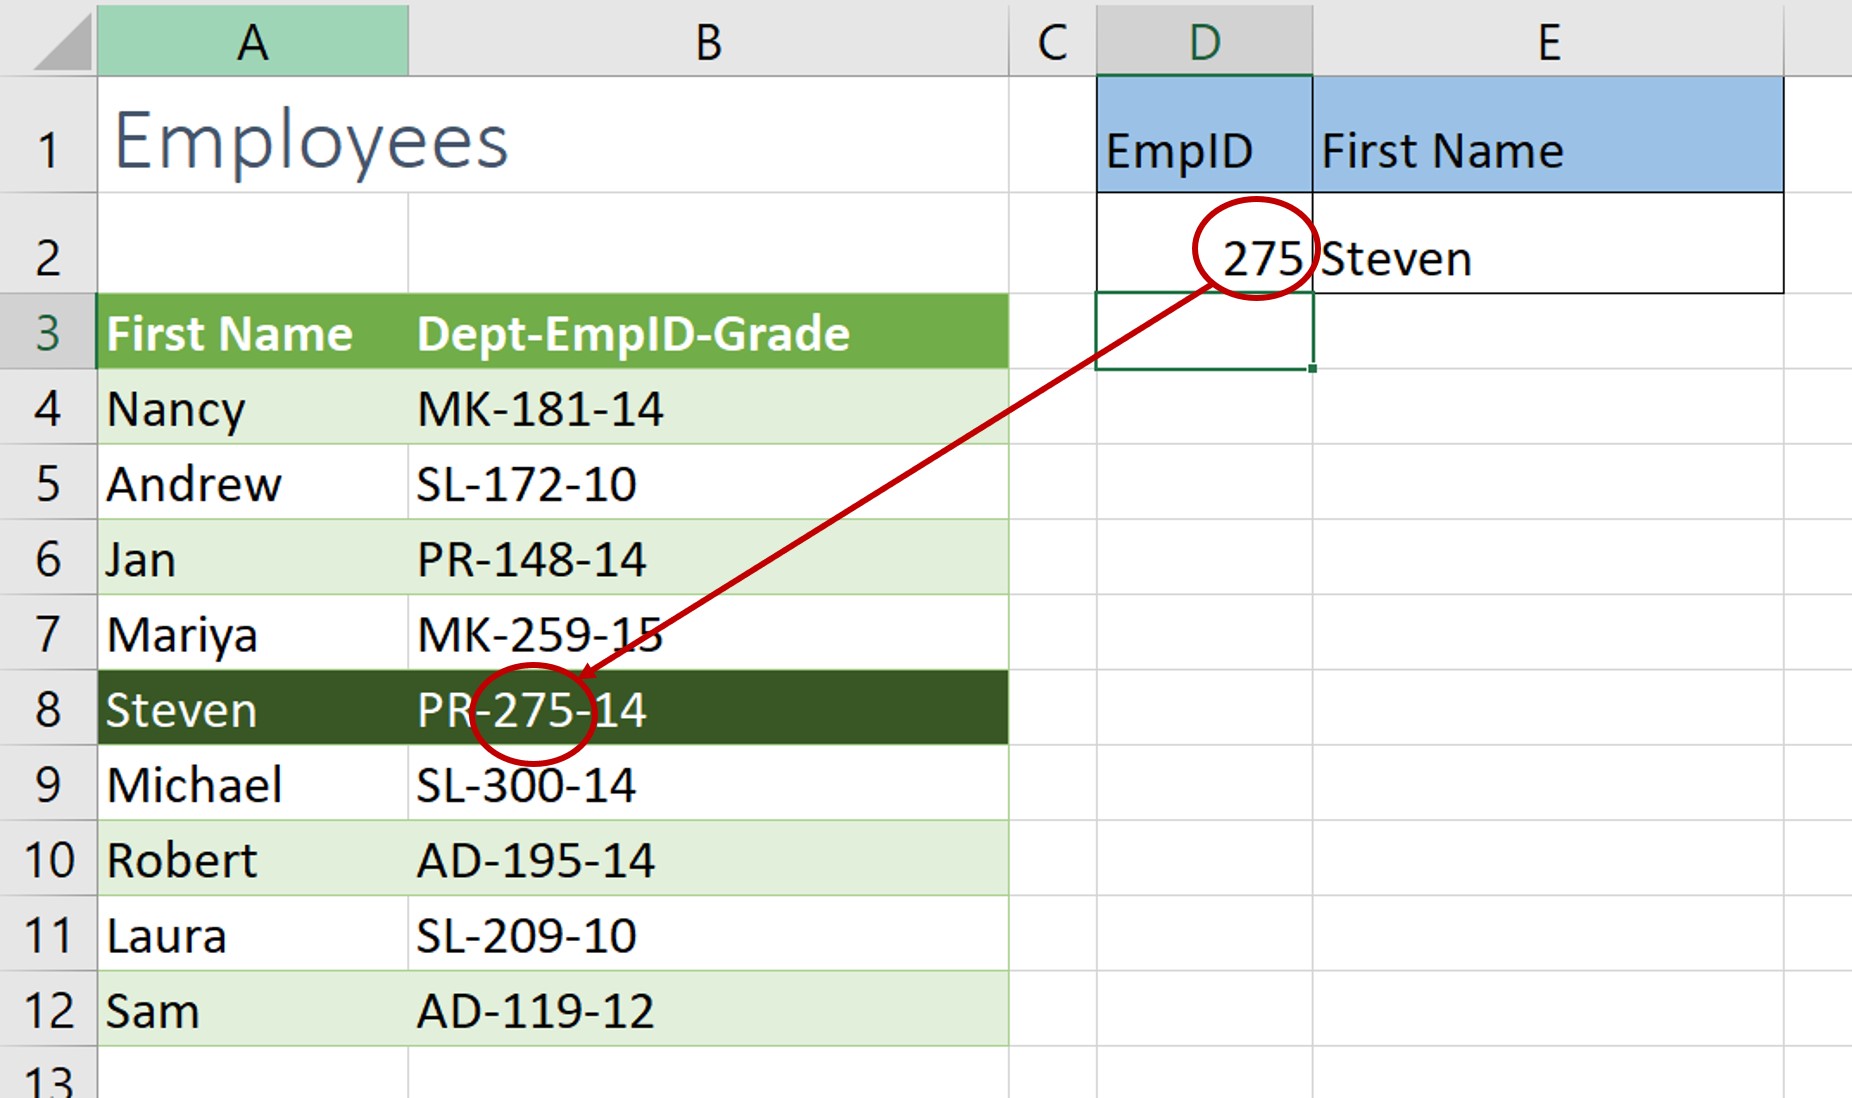Select the cell MK-259-15
Screen dimensions: 1852x1098
pyautogui.click(x=708, y=632)
